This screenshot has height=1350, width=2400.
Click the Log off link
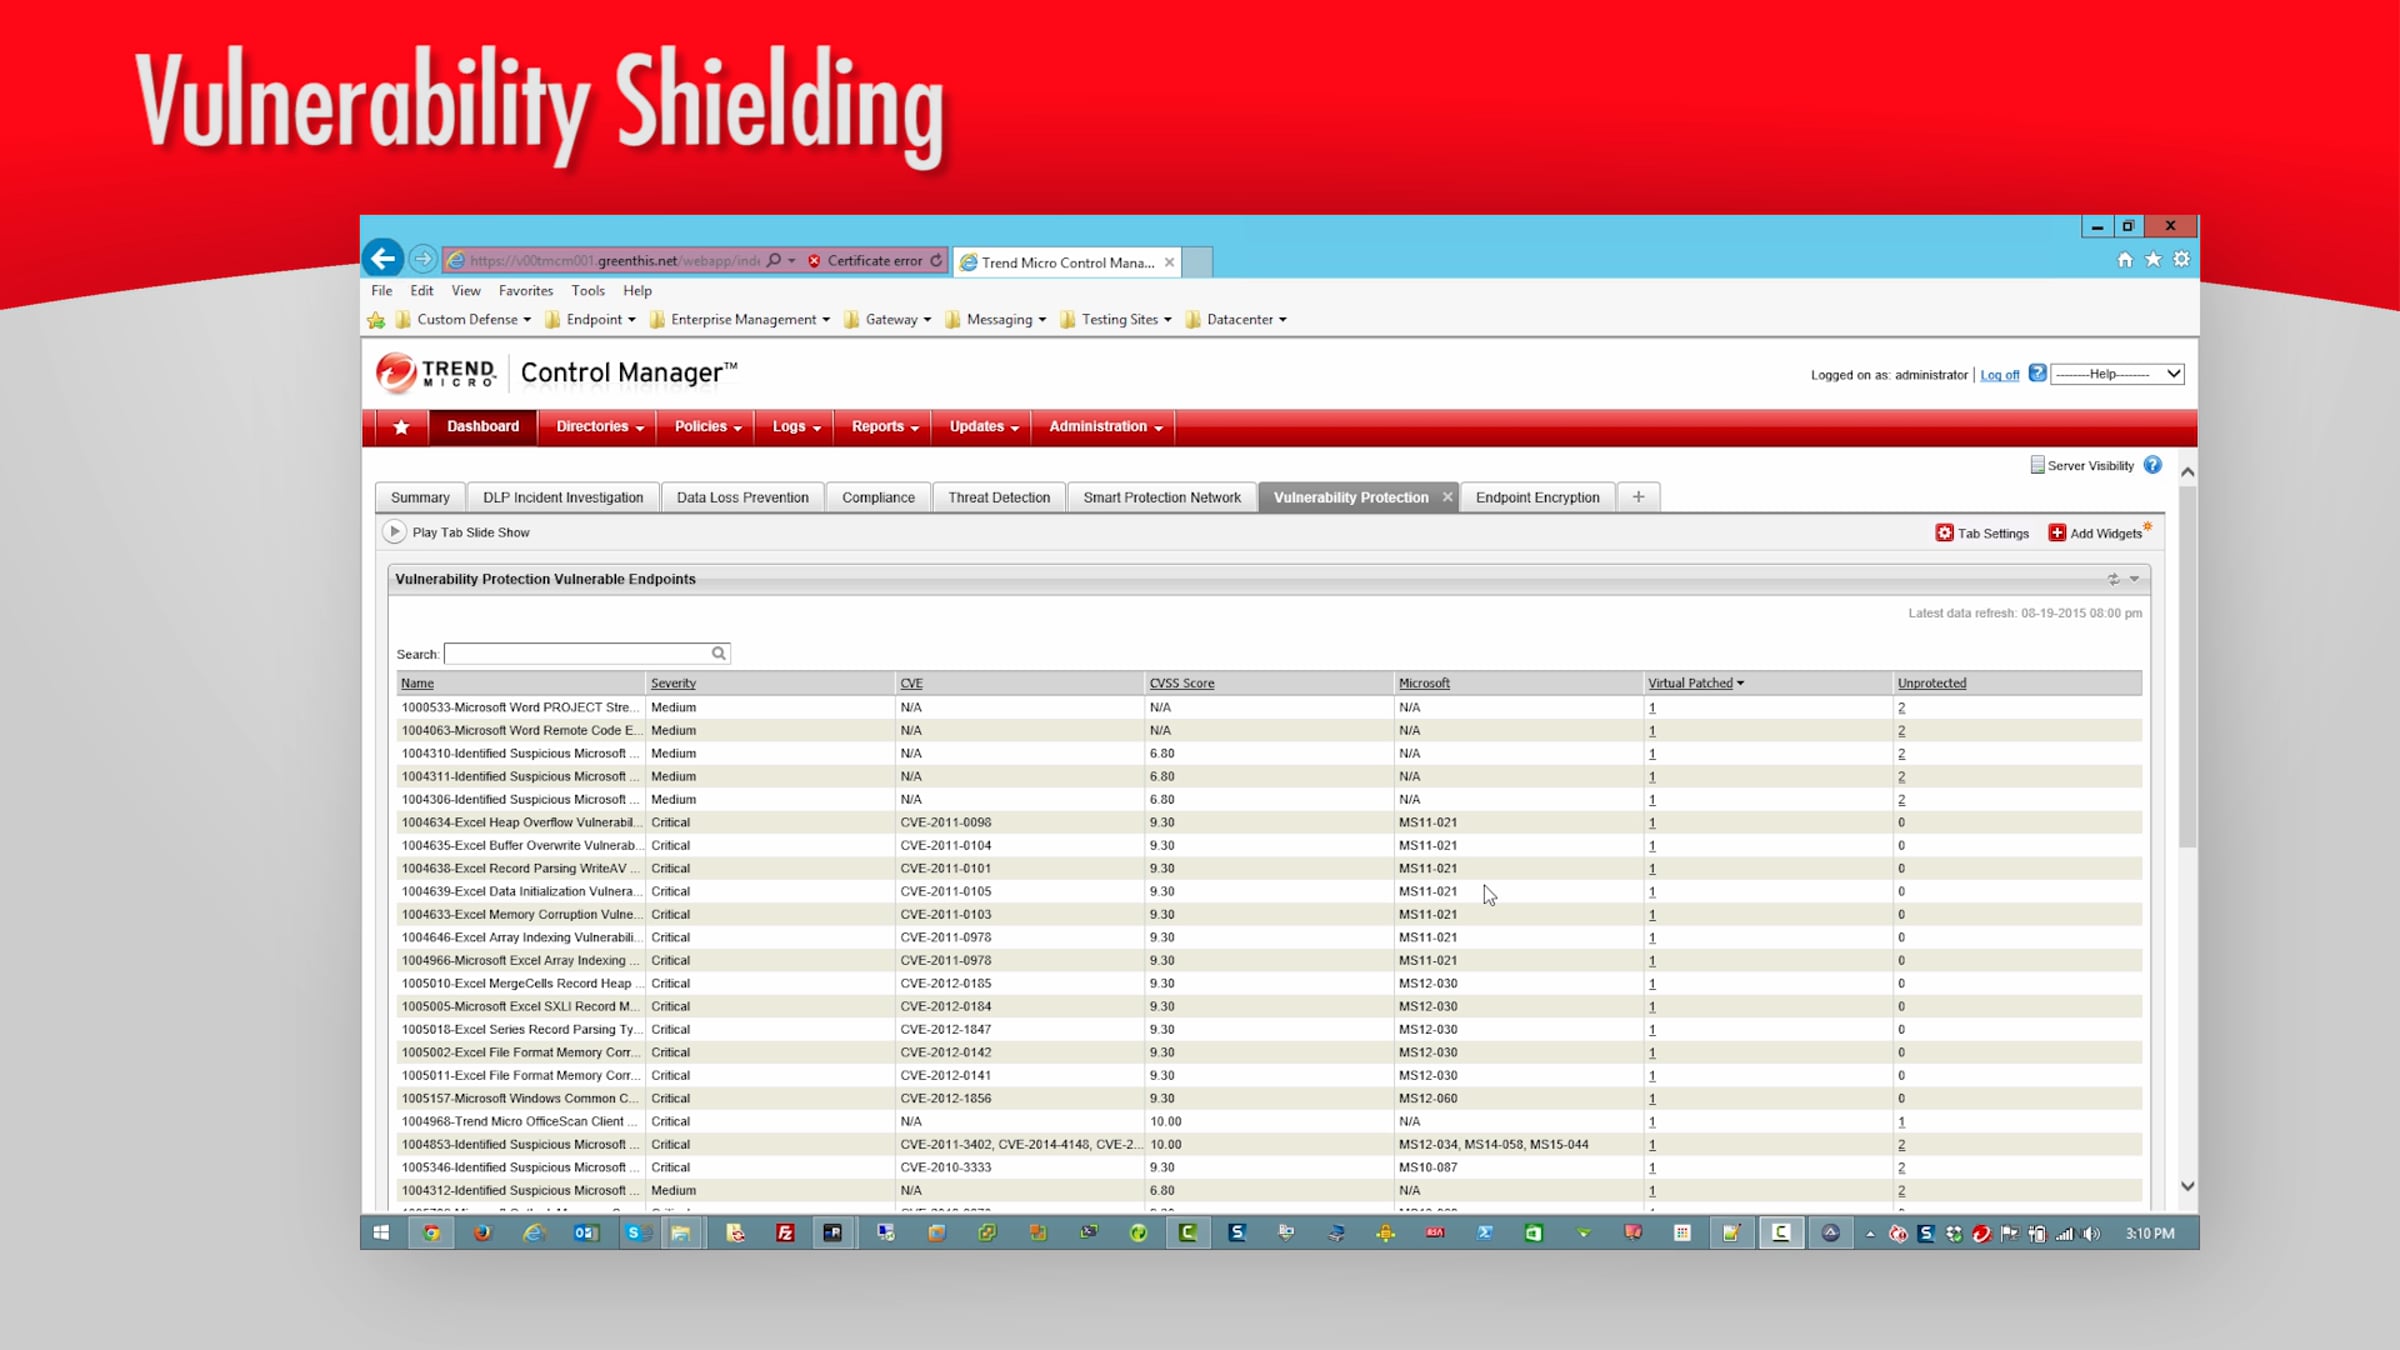pos(1999,375)
